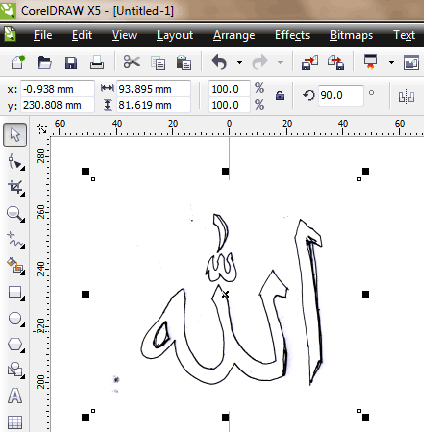Select the Shape tool
Image resolution: width=424 pixels, height=432 pixels.
tap(16, 162)
